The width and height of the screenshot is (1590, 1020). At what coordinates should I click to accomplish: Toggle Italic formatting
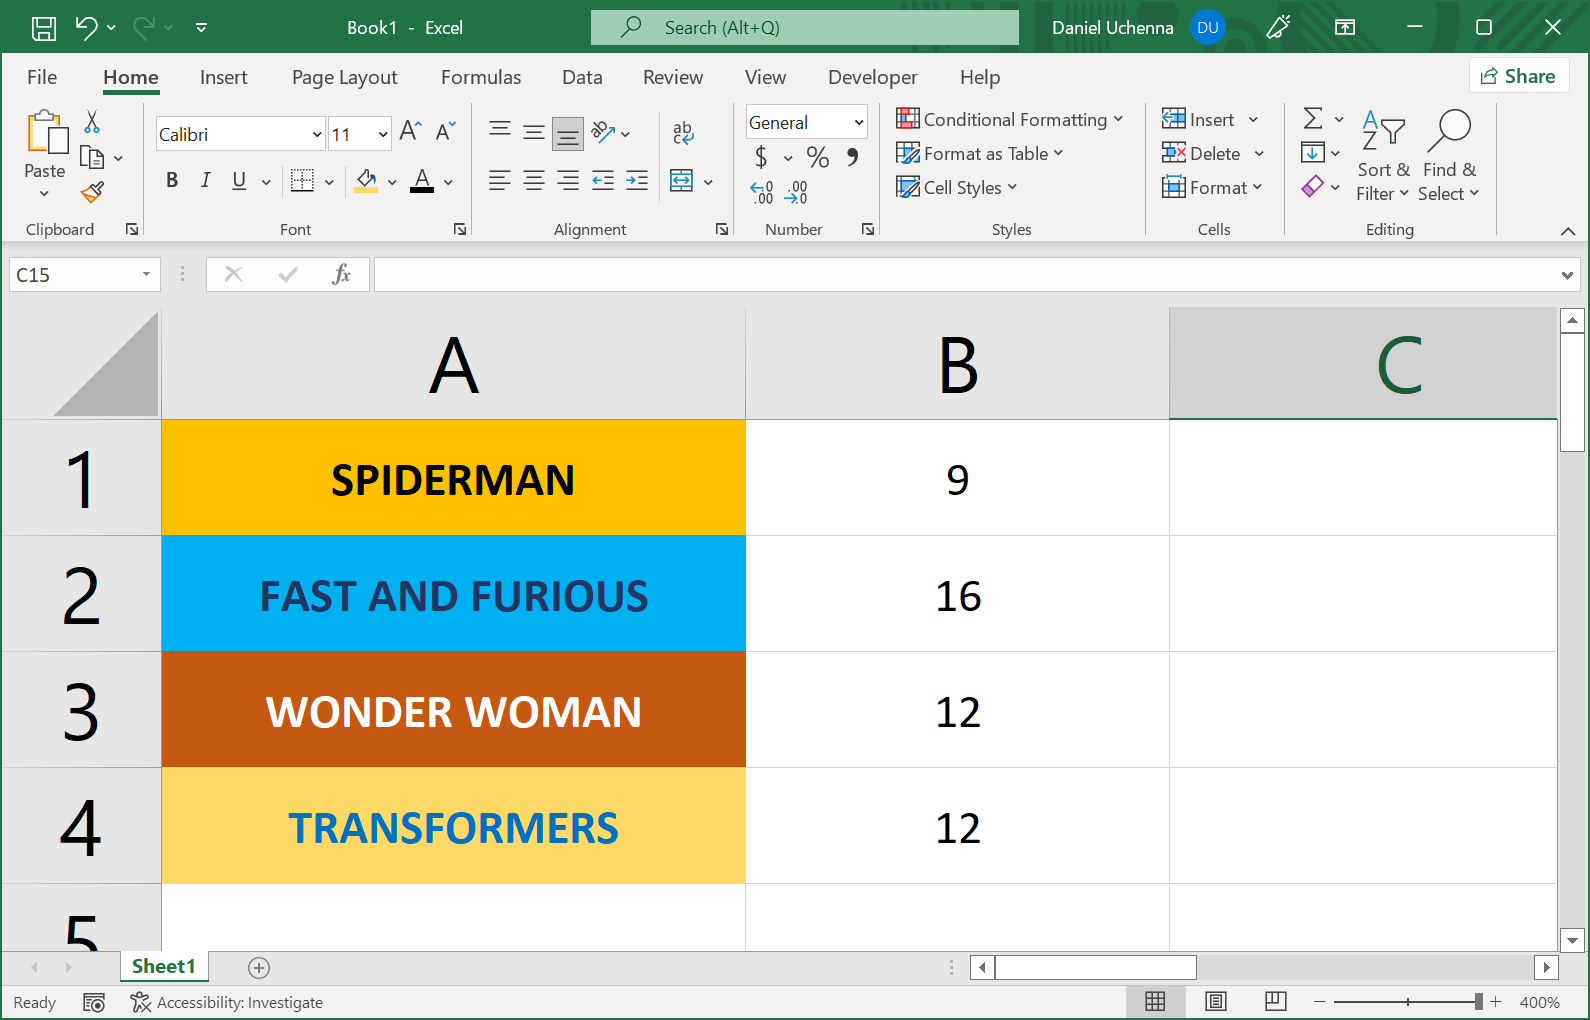[205, 180]
